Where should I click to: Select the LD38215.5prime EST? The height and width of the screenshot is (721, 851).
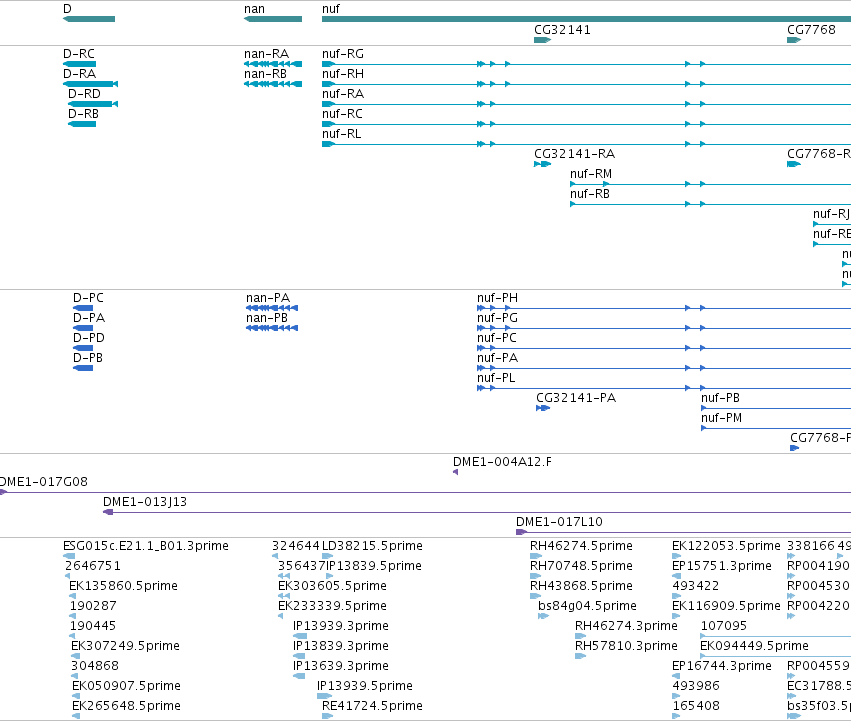click(327, 556)
